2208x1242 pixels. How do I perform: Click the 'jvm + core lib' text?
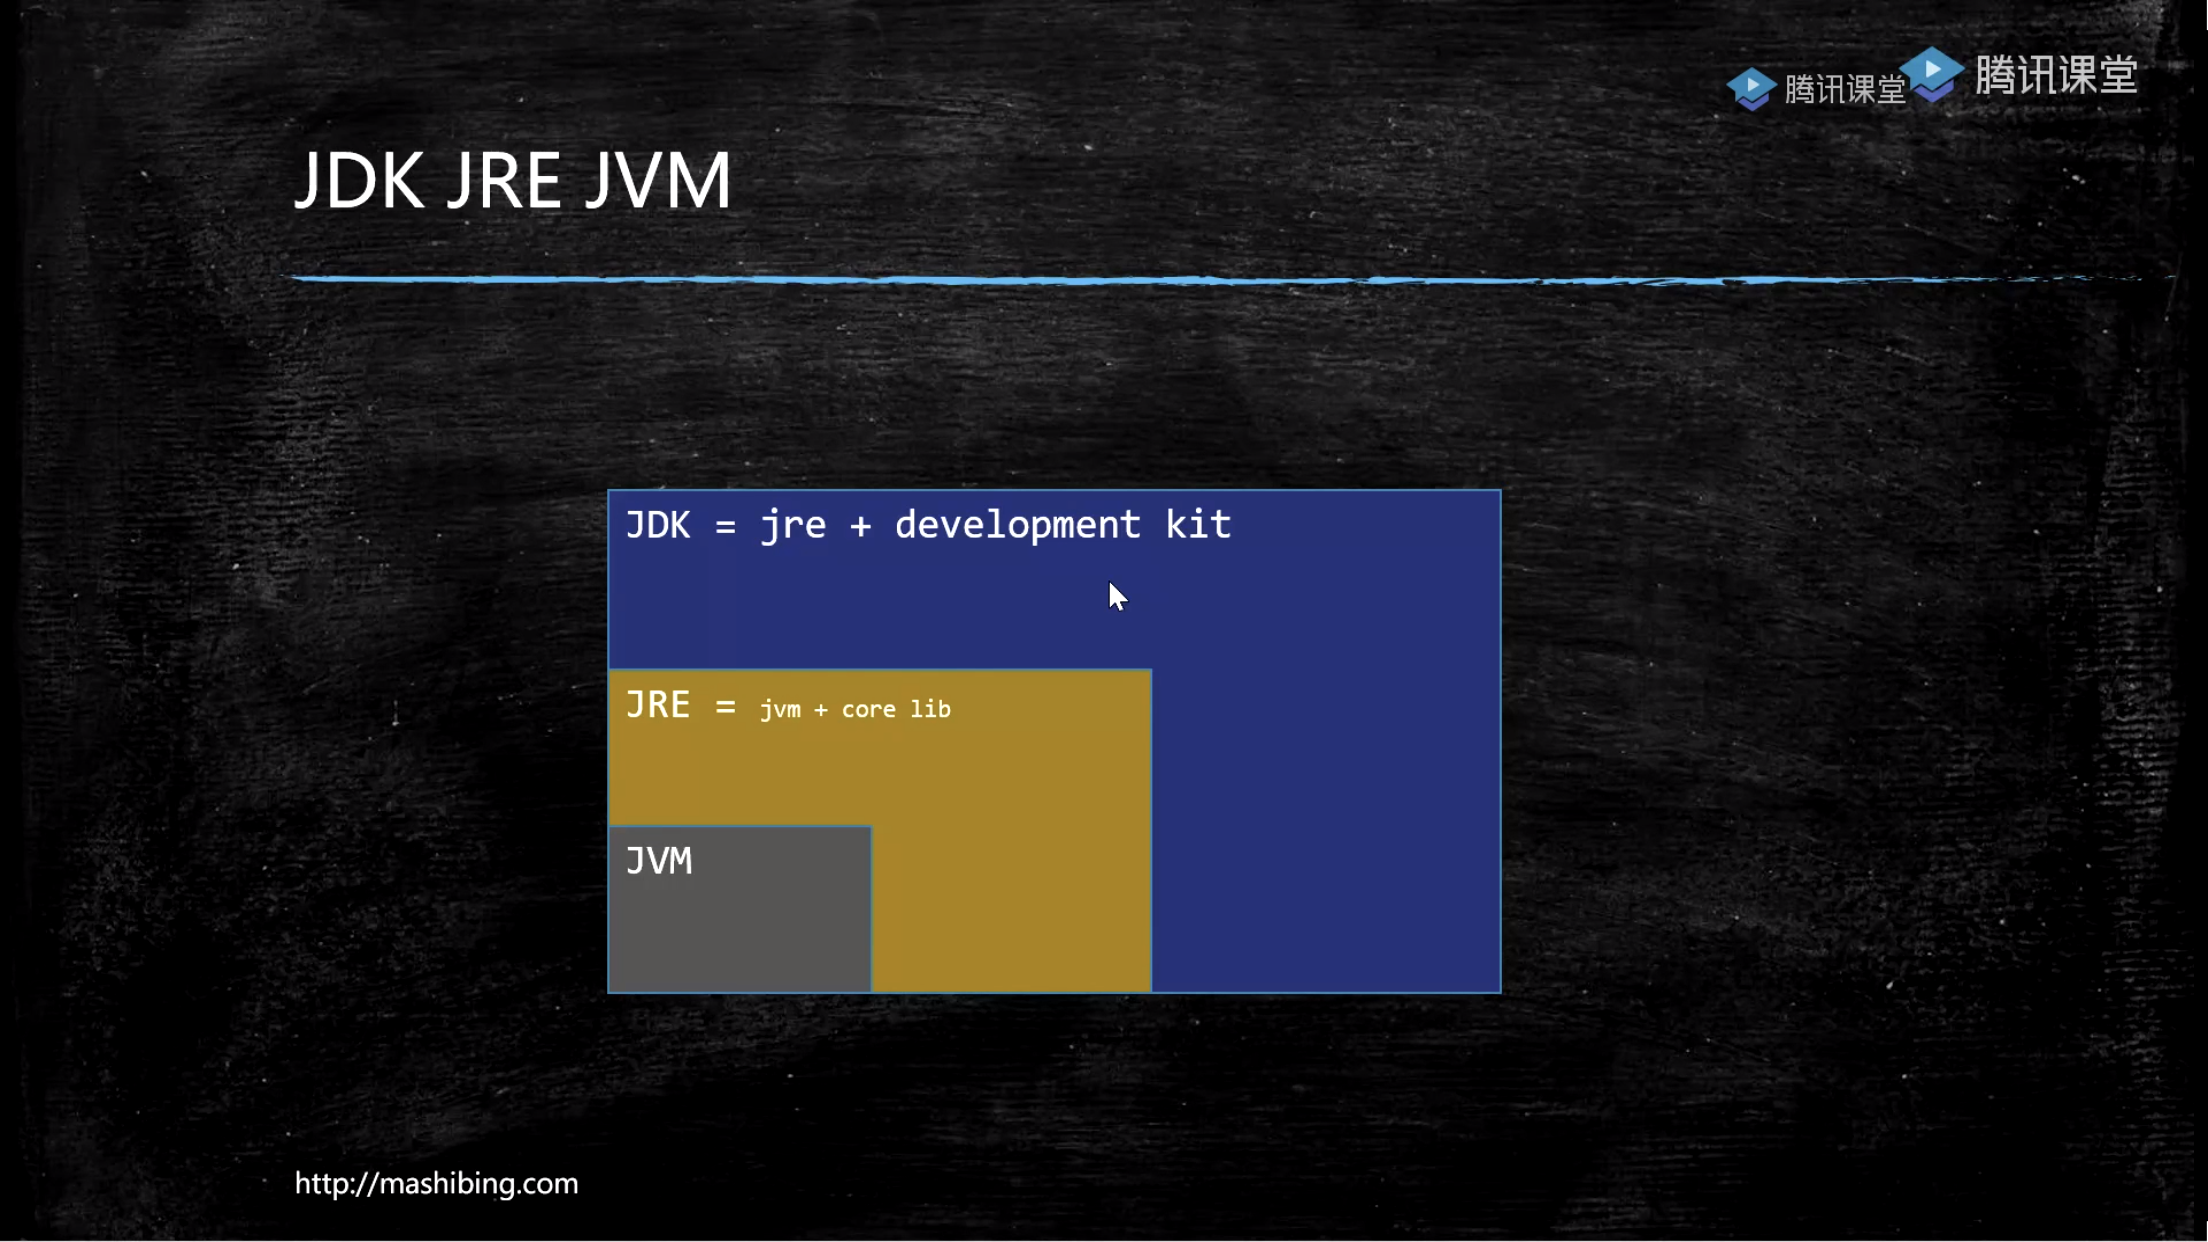pos(855,709)
